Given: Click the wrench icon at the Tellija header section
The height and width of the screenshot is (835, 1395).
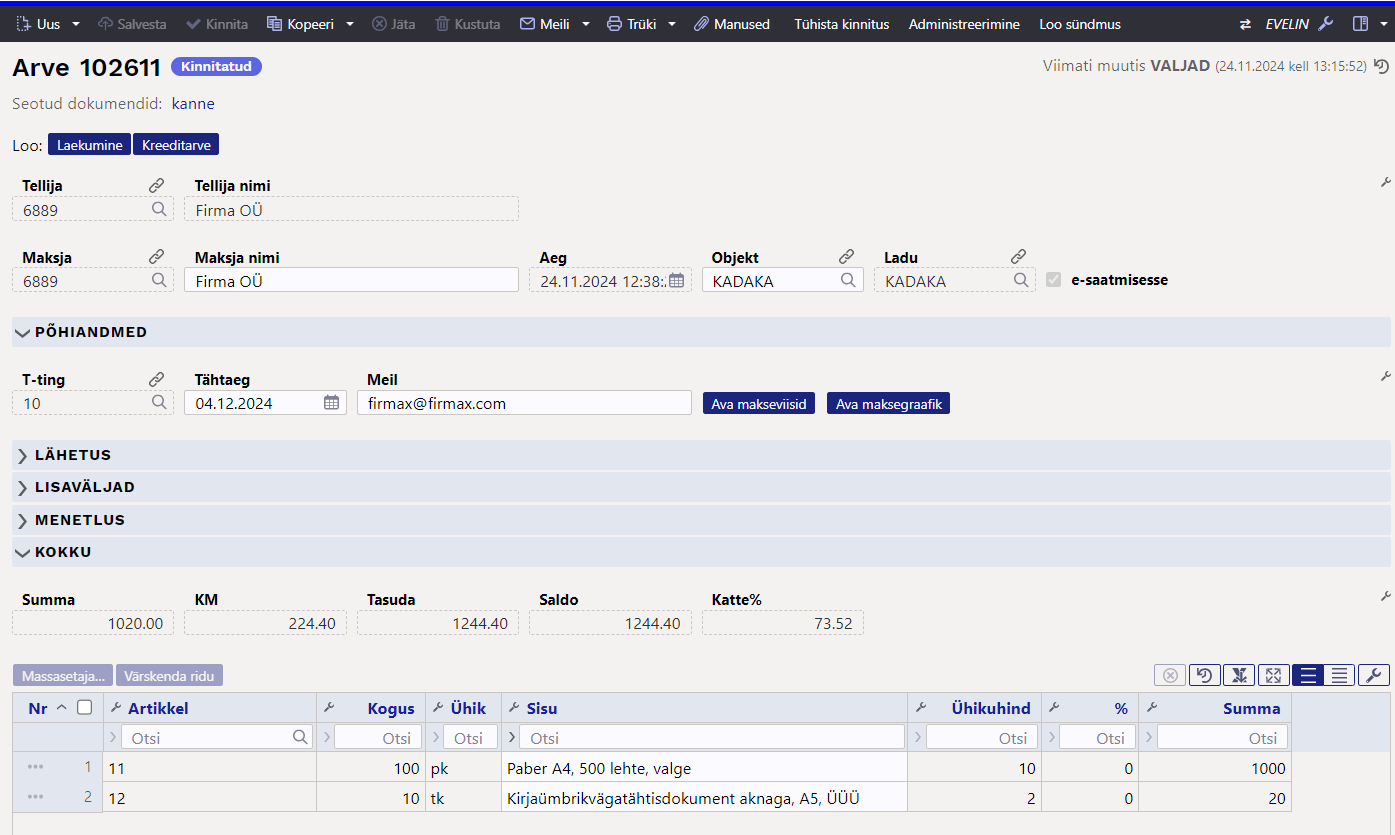Looking at the screenshot, I should pos(1386,182).
